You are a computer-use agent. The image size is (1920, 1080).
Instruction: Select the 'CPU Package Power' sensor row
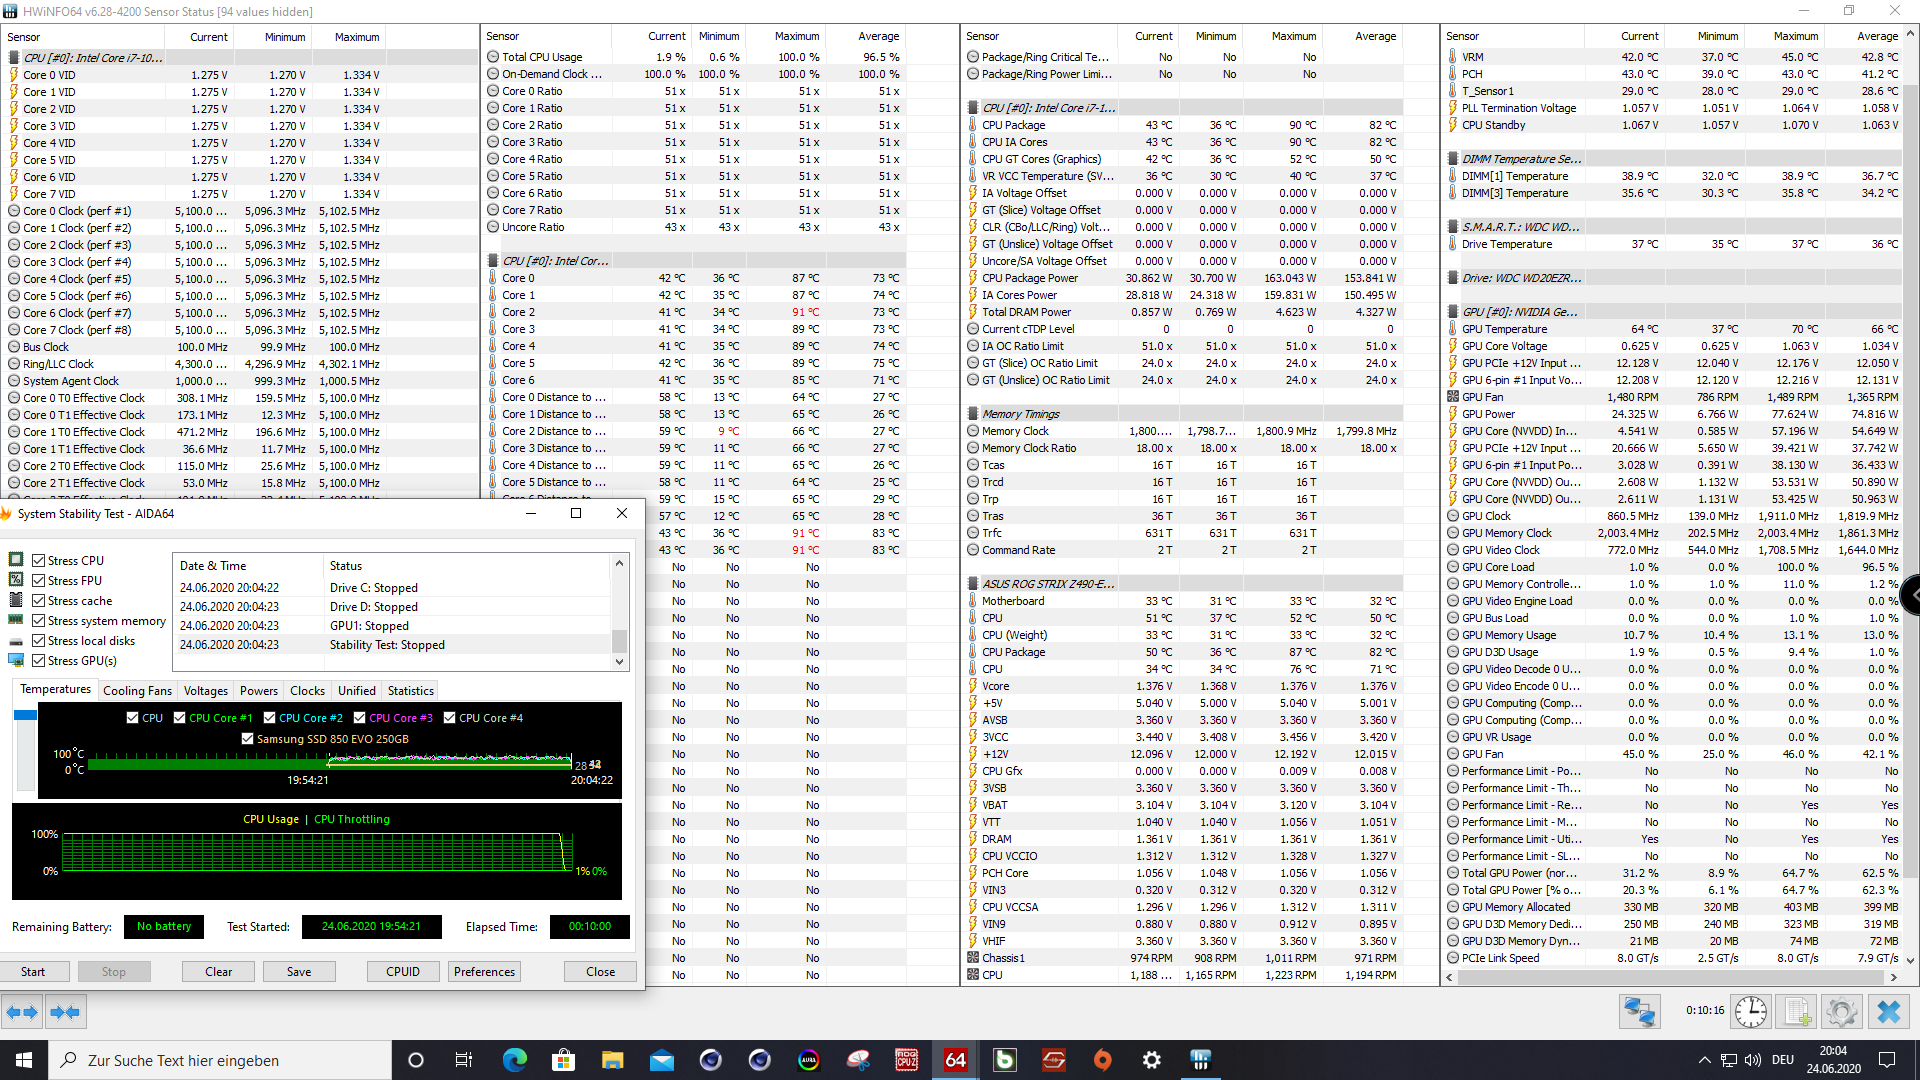click(1183, 278)
